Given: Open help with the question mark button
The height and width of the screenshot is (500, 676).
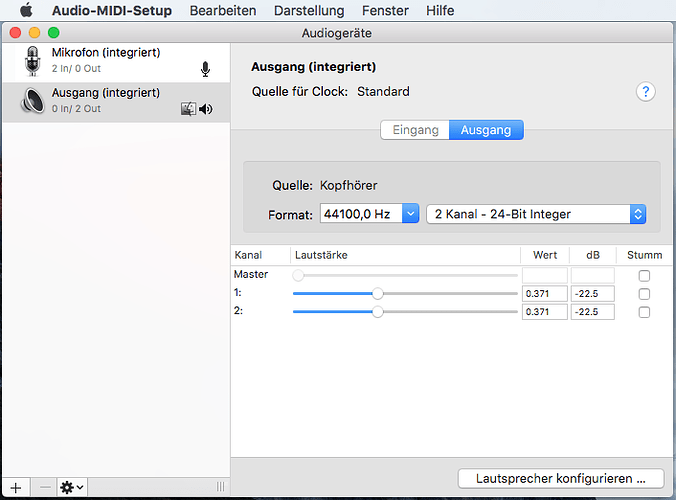Looking at the screenshot, I should point(646,92).
